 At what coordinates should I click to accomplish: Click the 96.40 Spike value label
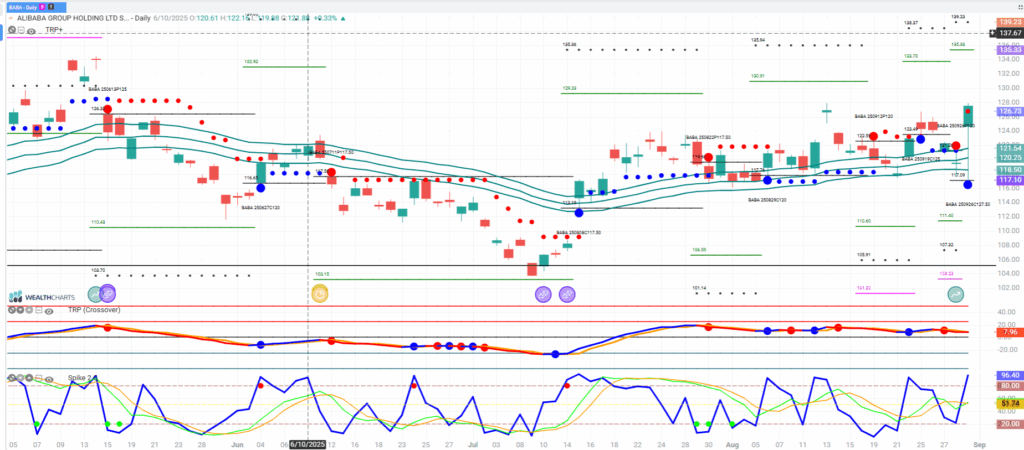click(1009, 376)
